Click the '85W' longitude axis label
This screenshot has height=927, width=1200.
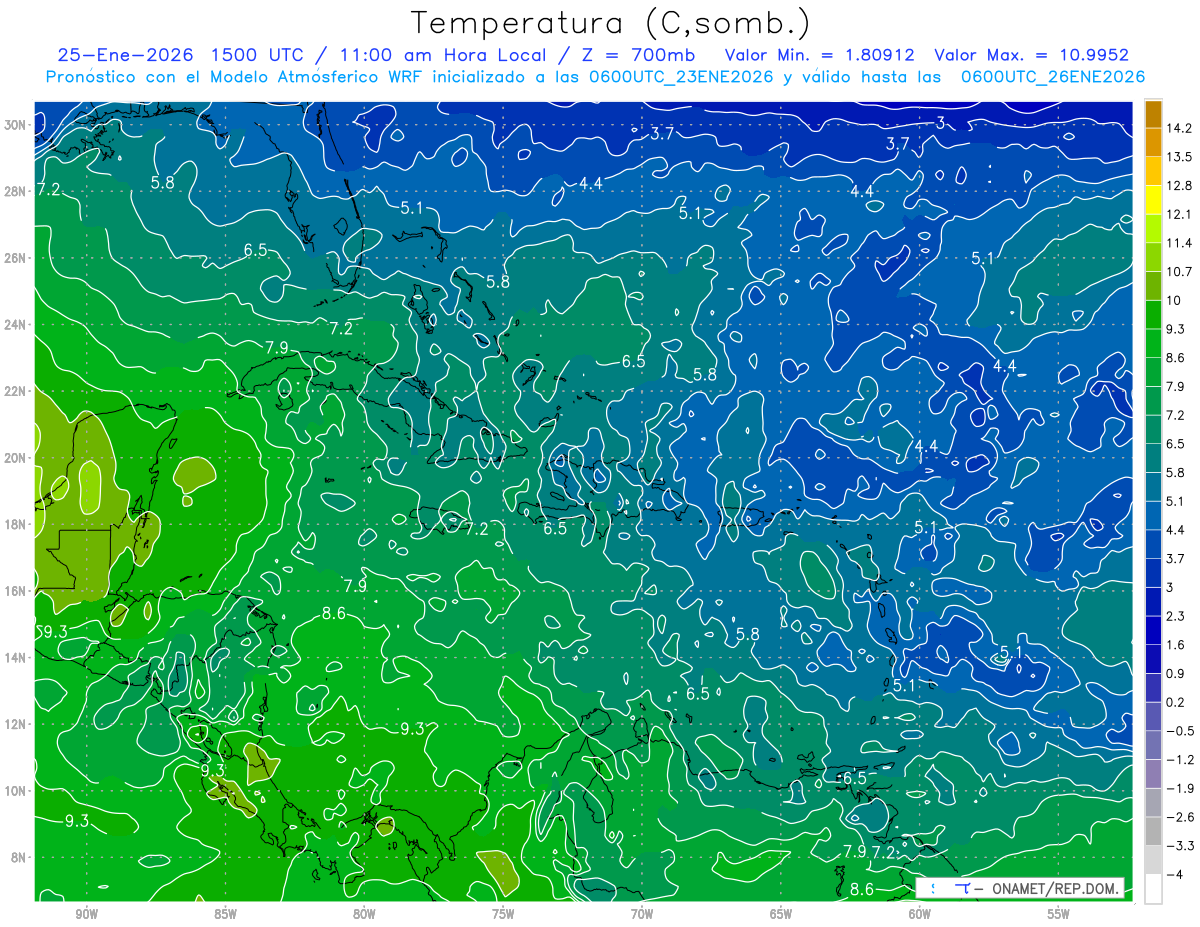(x=225, y=914)
